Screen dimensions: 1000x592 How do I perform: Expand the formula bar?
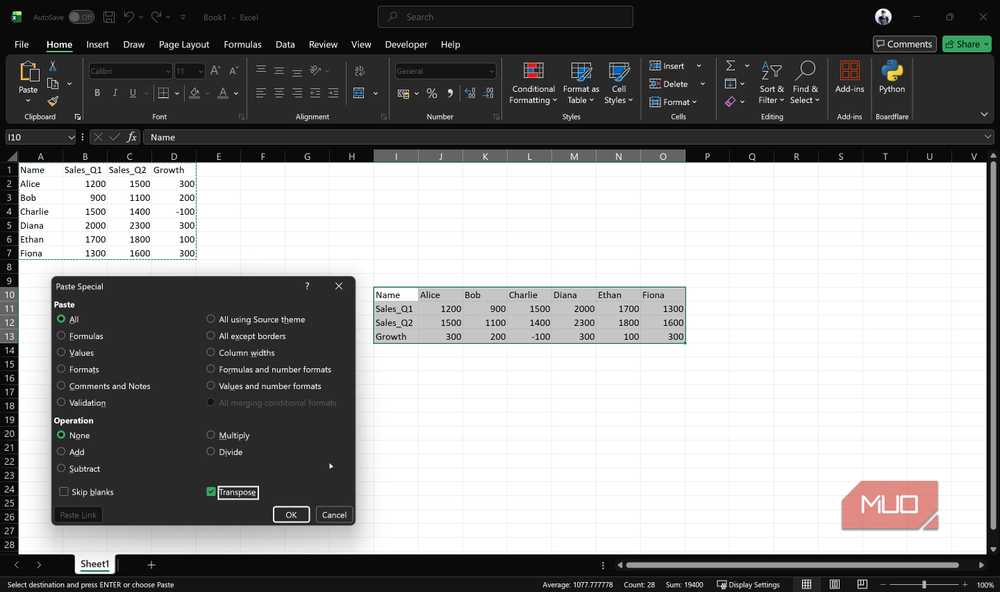[x=987, y=137]
